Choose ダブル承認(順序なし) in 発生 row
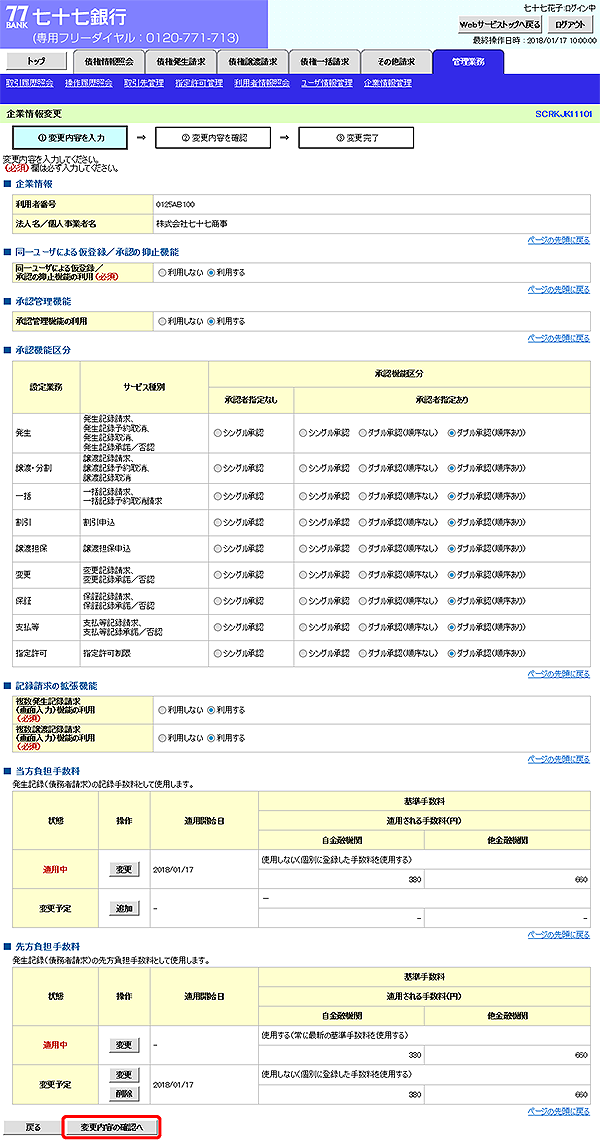 pos(362,433)
